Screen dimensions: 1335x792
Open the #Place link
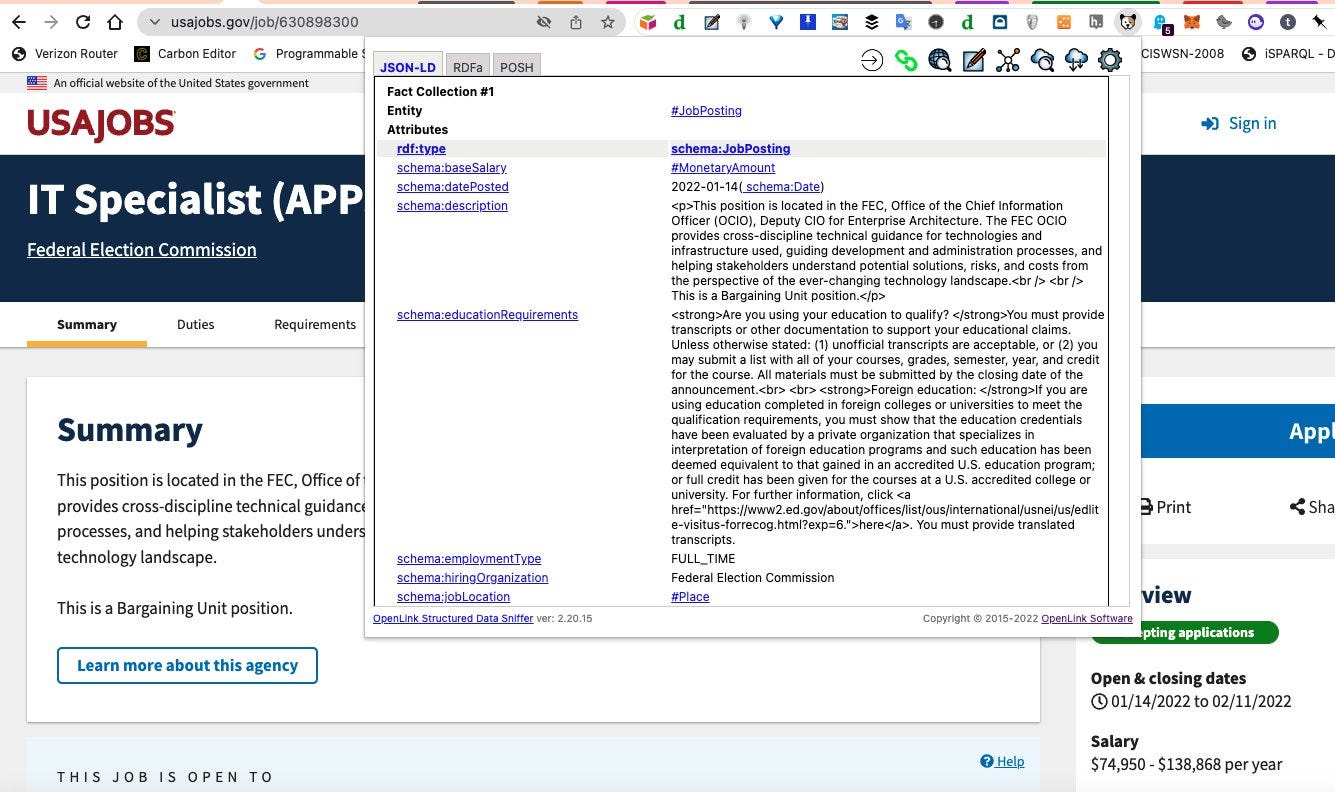690,597
